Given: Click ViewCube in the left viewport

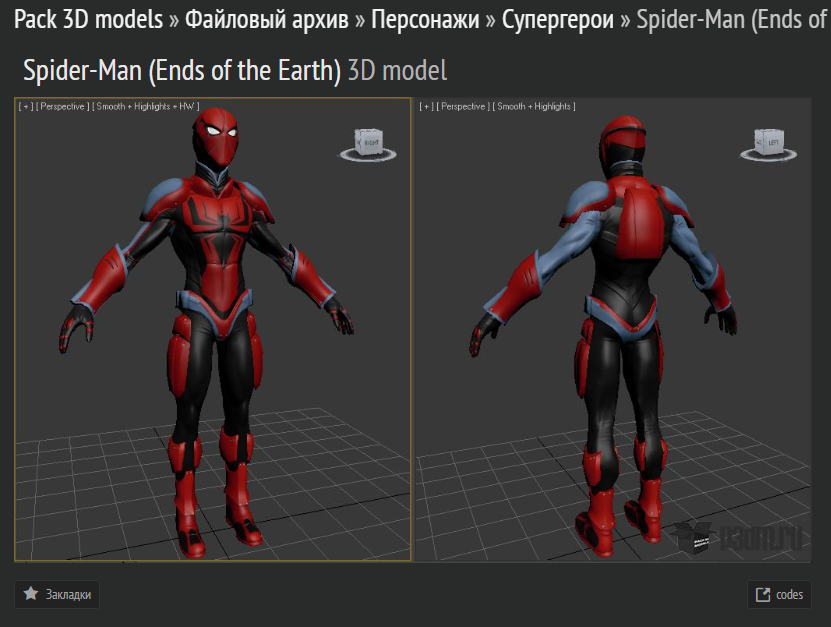Looking at the screenshot, I should 368,144.
